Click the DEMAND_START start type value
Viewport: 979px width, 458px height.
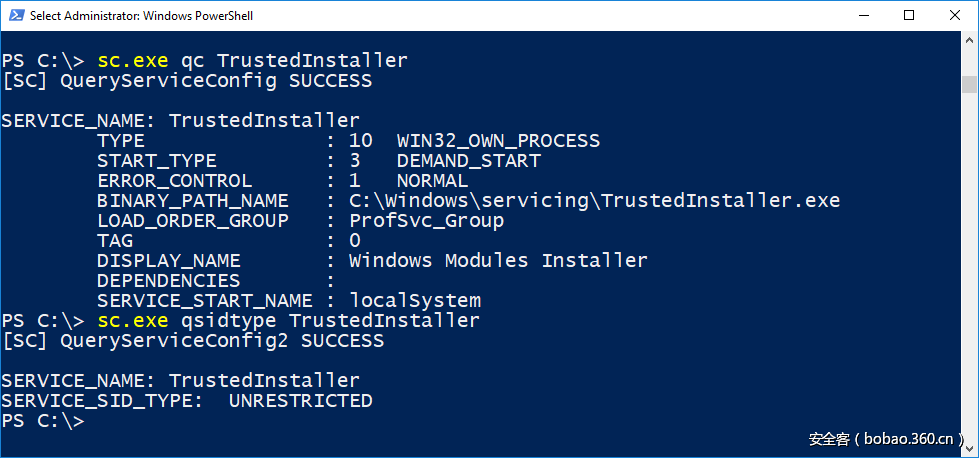pos(468,161)
